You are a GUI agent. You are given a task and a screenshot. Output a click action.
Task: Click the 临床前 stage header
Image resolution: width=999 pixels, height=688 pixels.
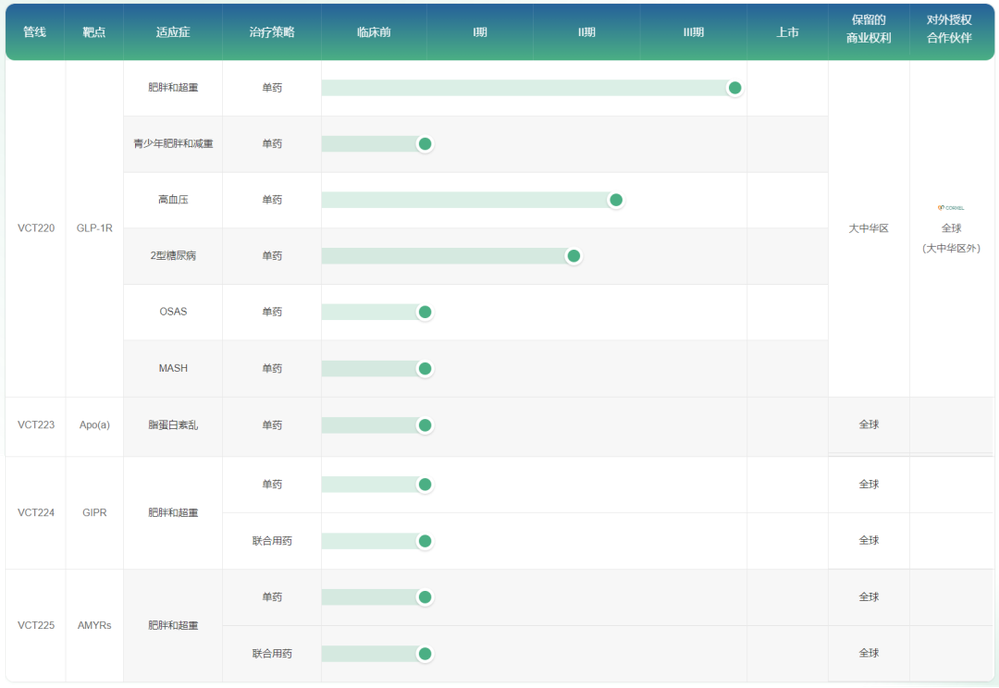pos(374,32)
